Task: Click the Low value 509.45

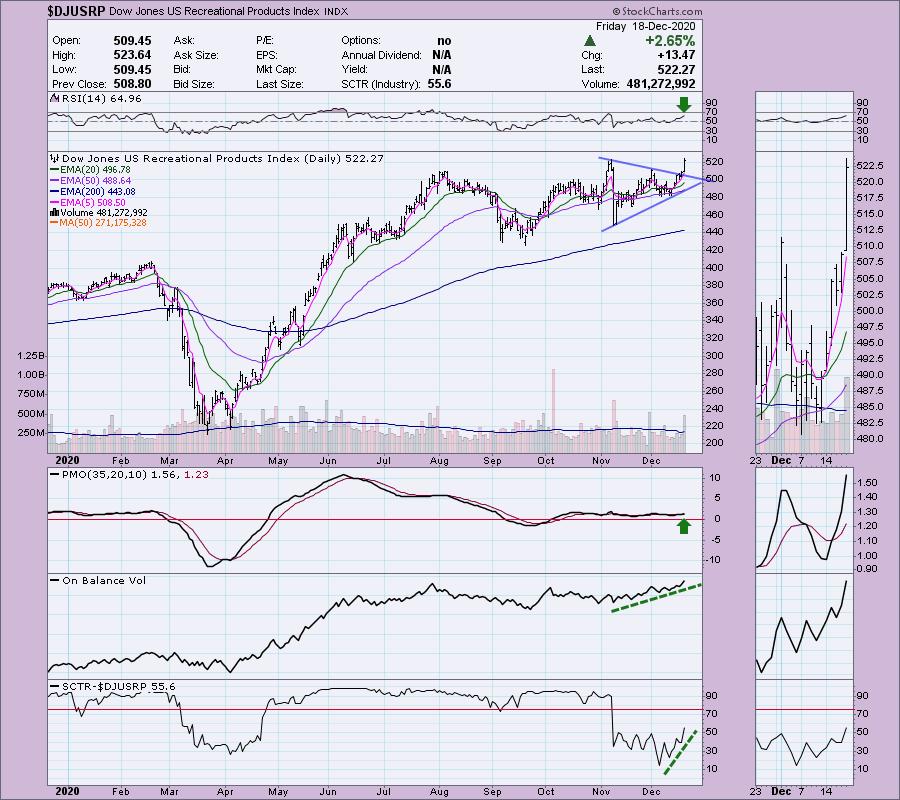Action: [x=133, y=69]
